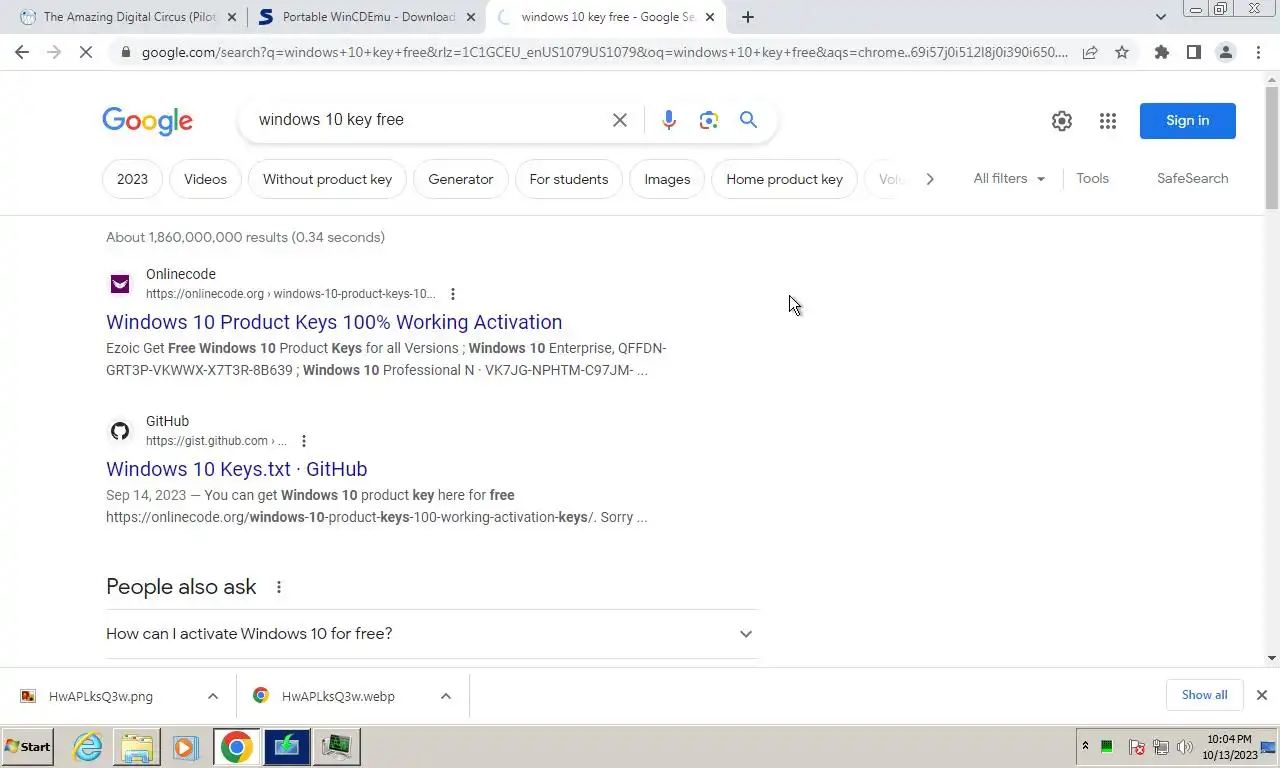Share this page from the address bar

coord(1090,52)
